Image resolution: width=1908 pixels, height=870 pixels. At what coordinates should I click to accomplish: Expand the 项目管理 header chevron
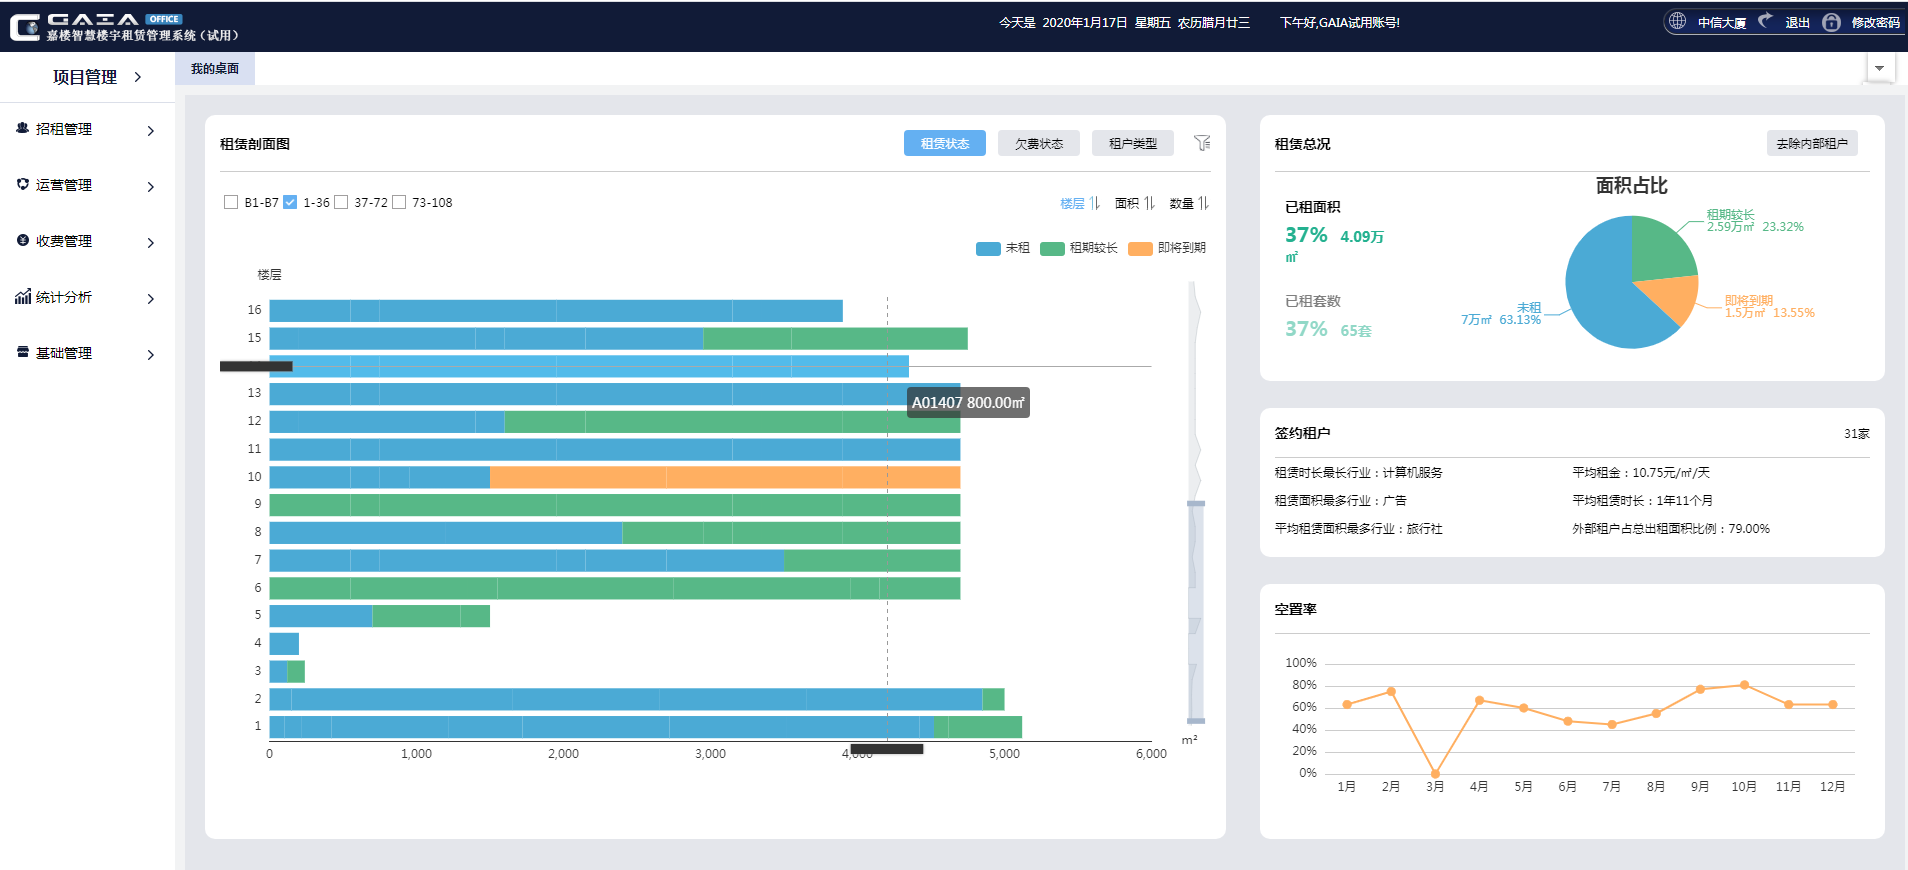137,77
